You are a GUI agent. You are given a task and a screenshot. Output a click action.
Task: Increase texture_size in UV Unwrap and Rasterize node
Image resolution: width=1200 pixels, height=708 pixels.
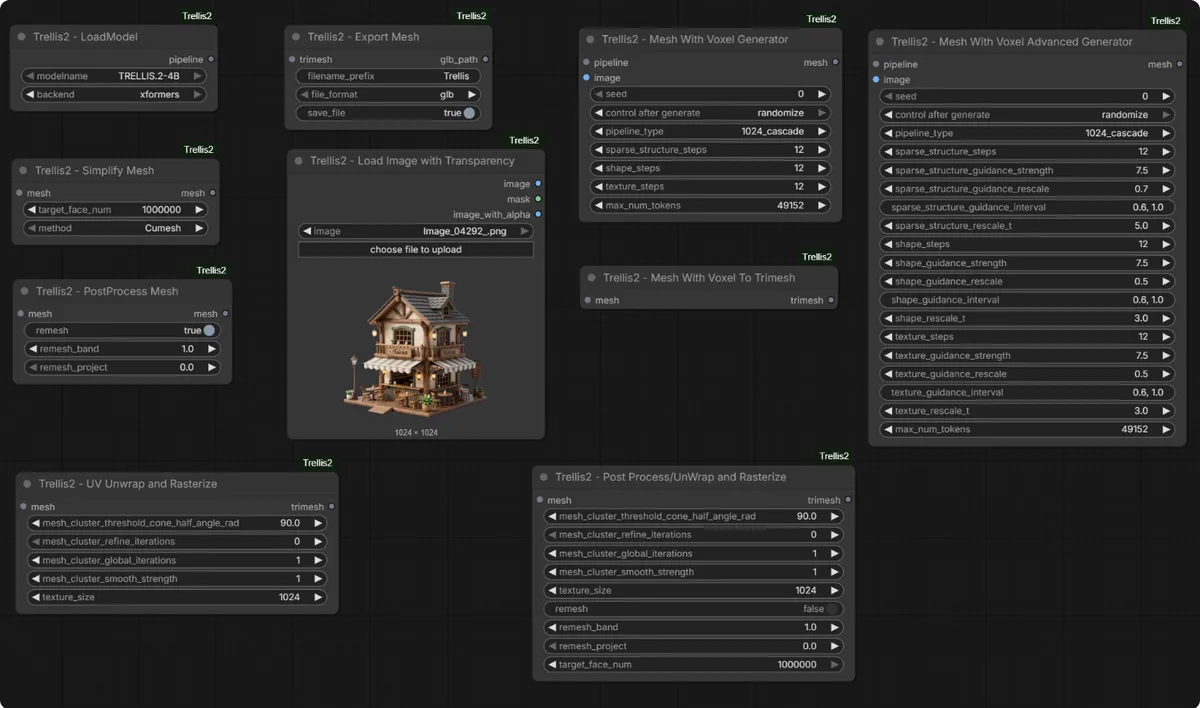click(318, 597)
